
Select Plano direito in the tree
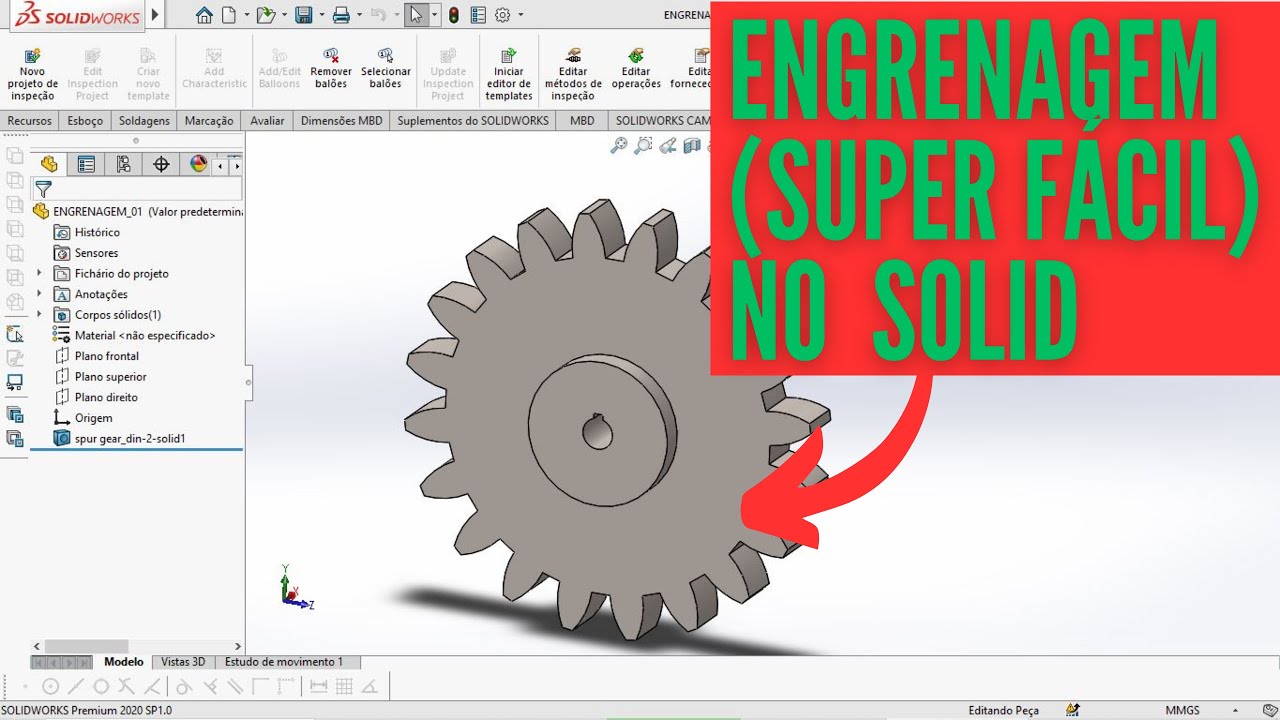point(96,397)
